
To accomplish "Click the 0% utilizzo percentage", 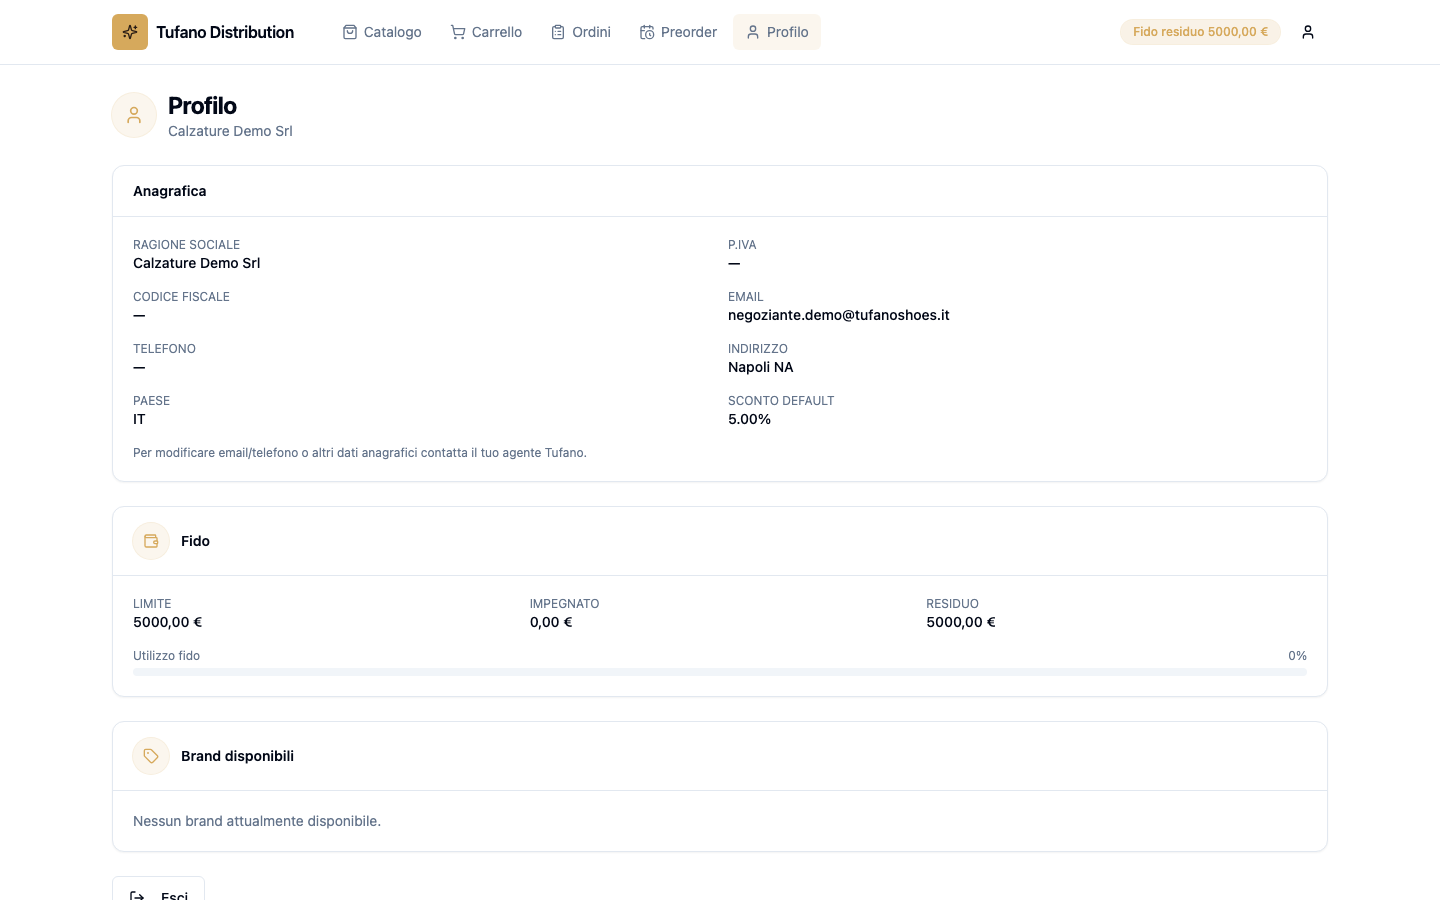I will tap(1298, 656).
